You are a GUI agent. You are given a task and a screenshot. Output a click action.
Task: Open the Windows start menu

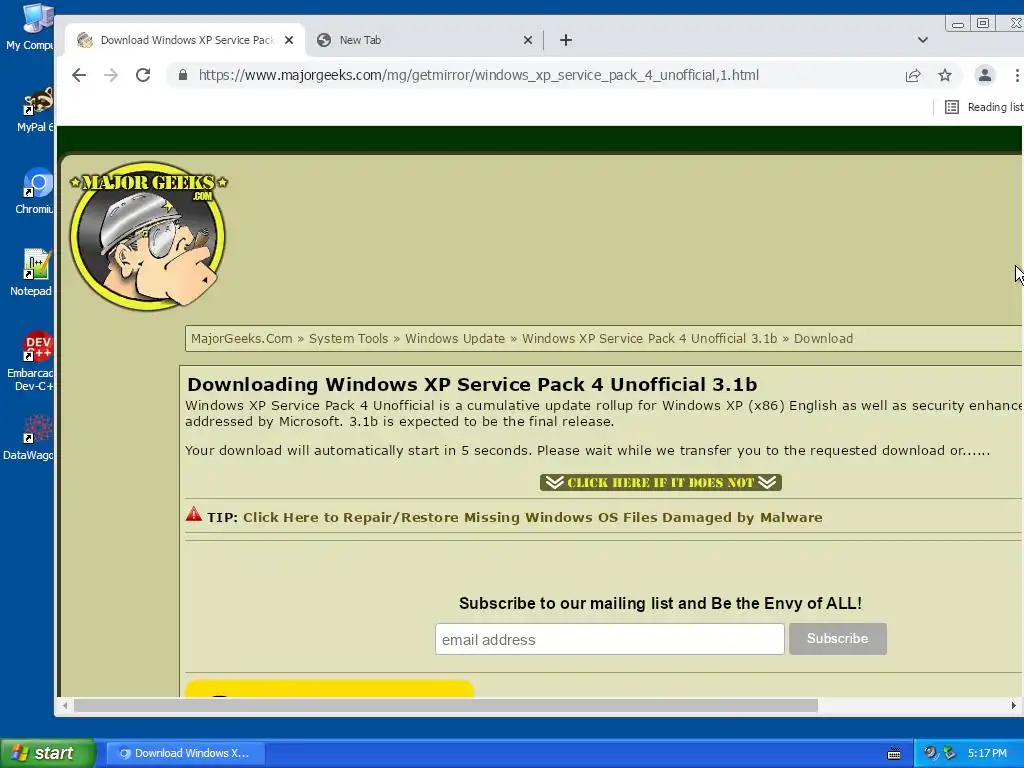48,753
